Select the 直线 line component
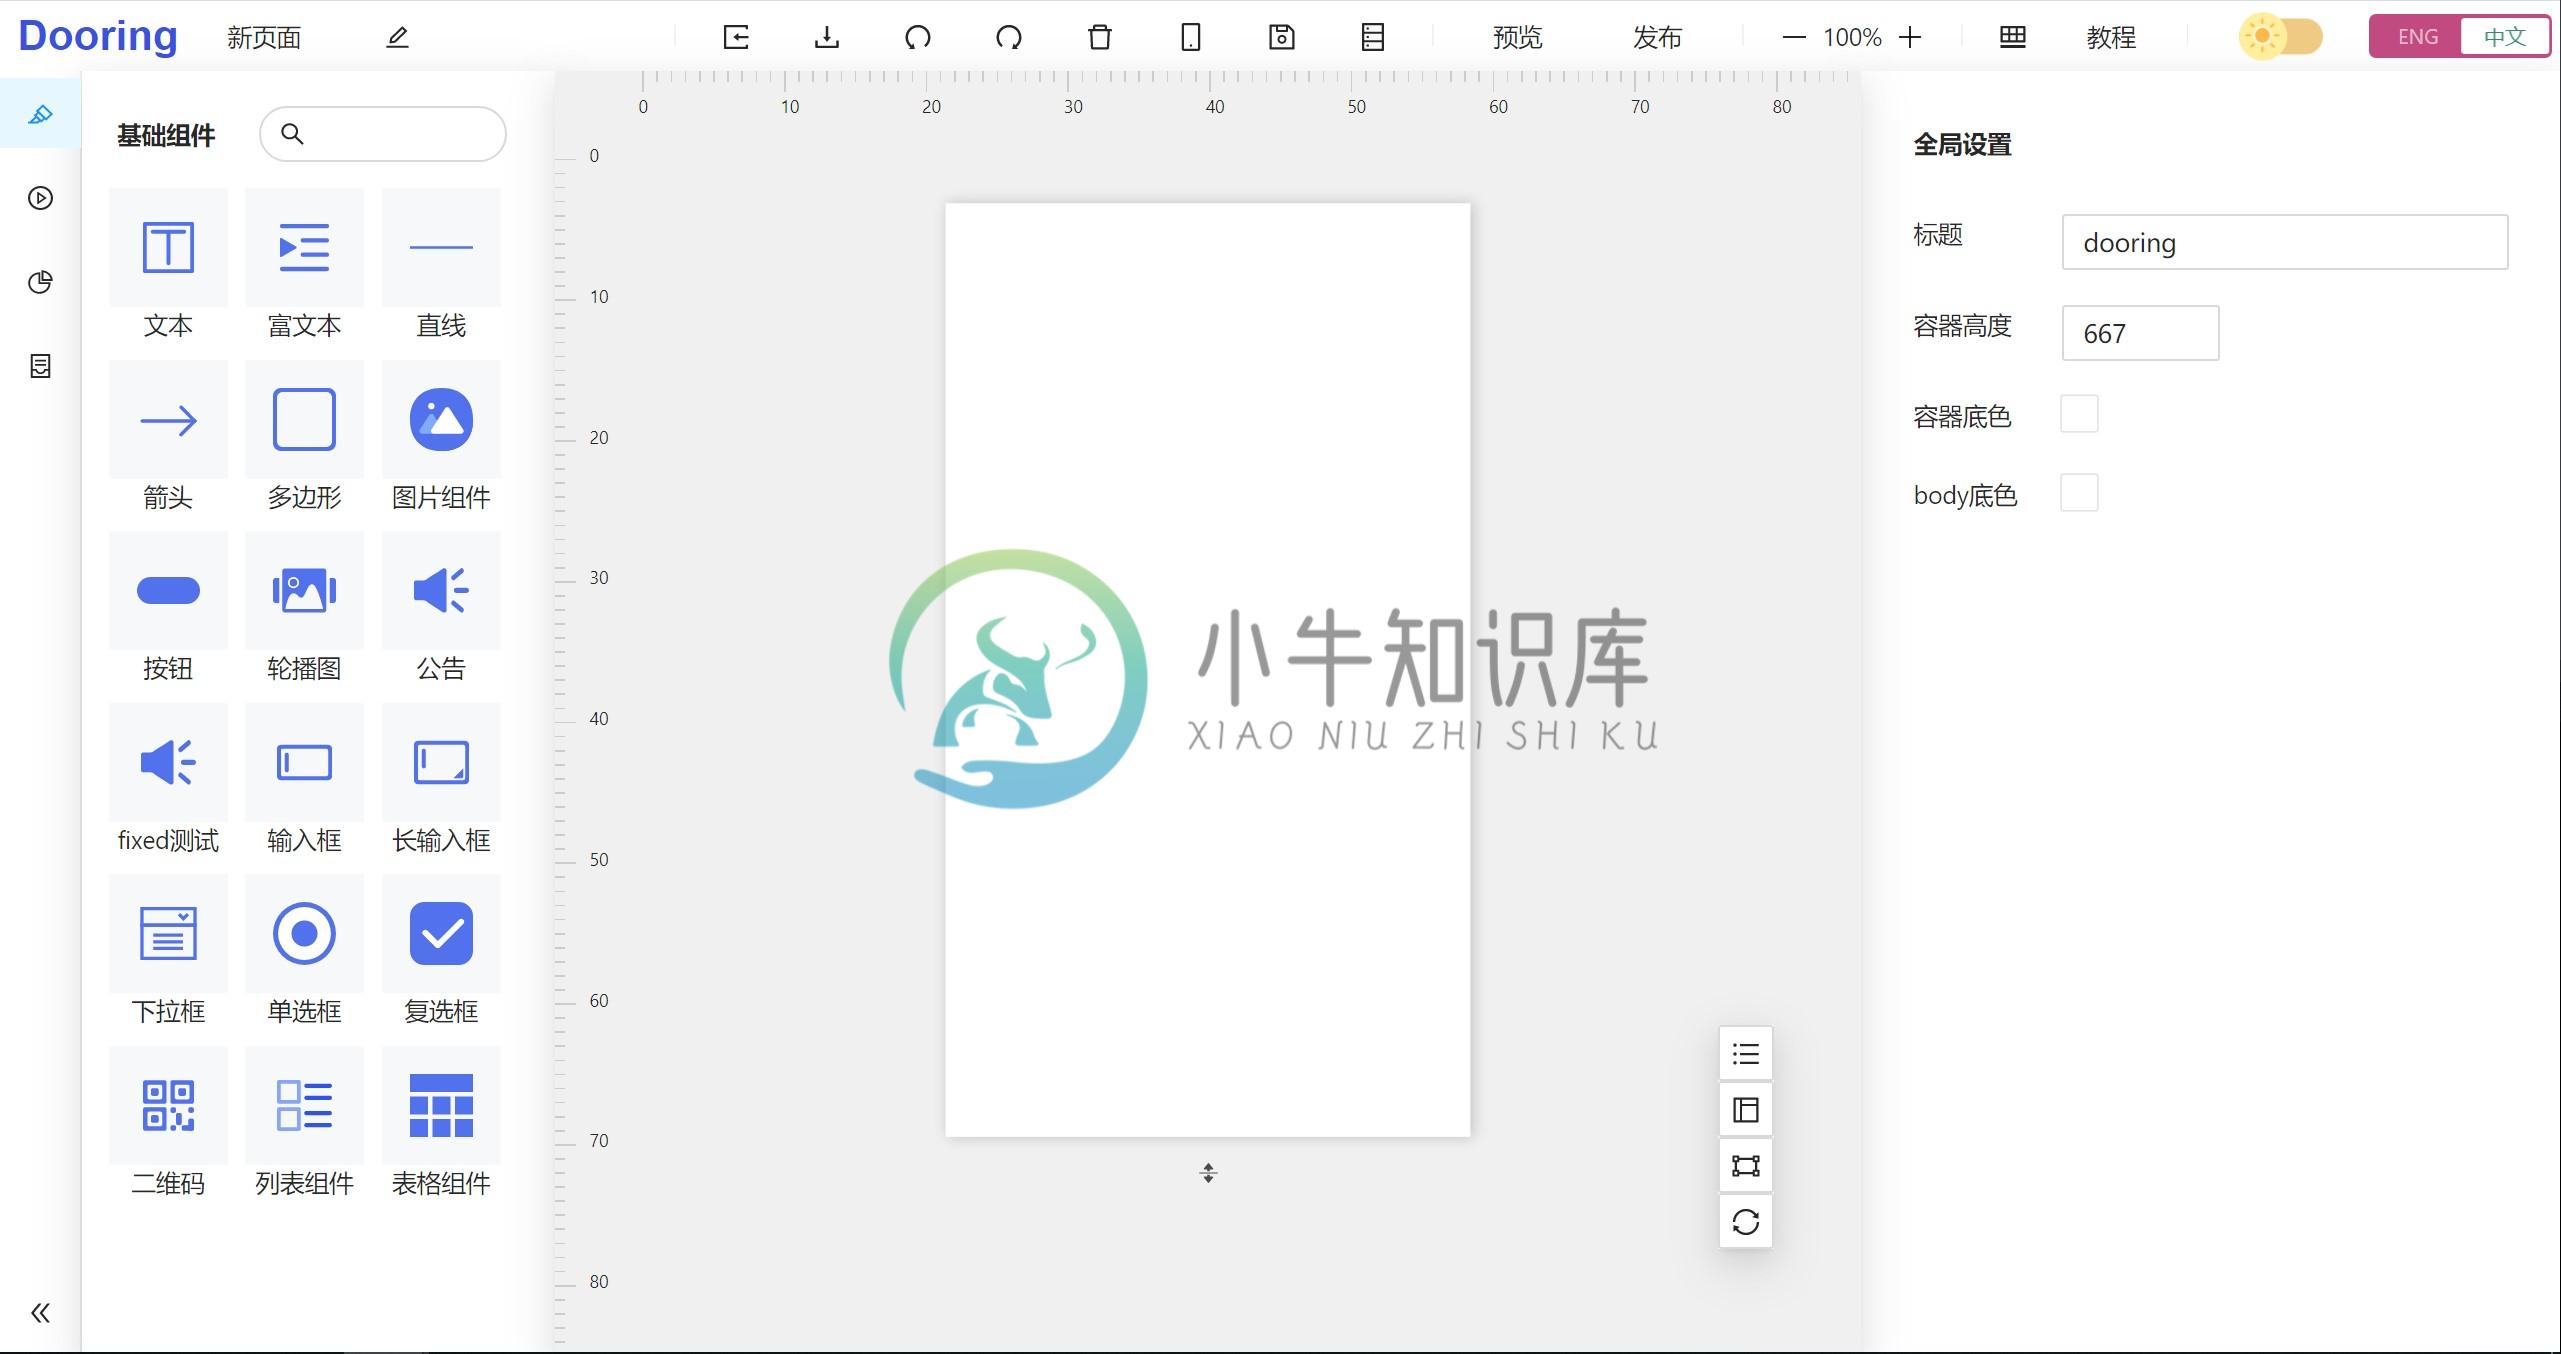 (x=441, y=264)
